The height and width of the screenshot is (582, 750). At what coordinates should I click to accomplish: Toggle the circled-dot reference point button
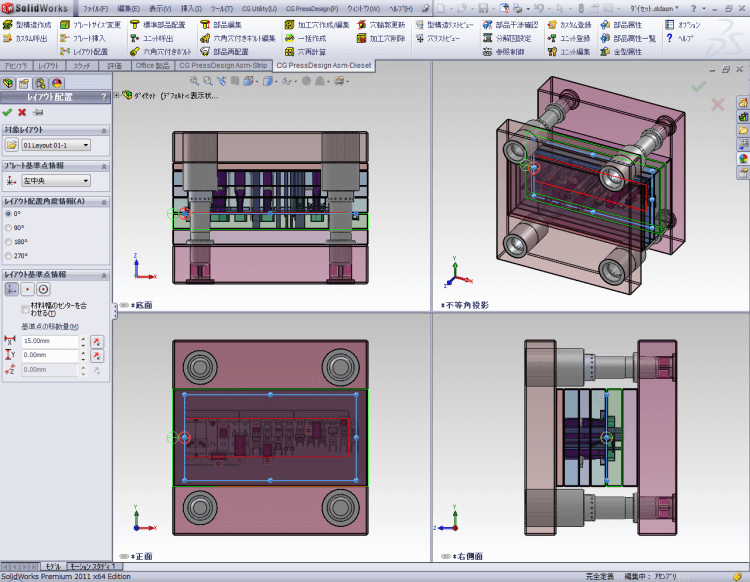tap(43, 289)
